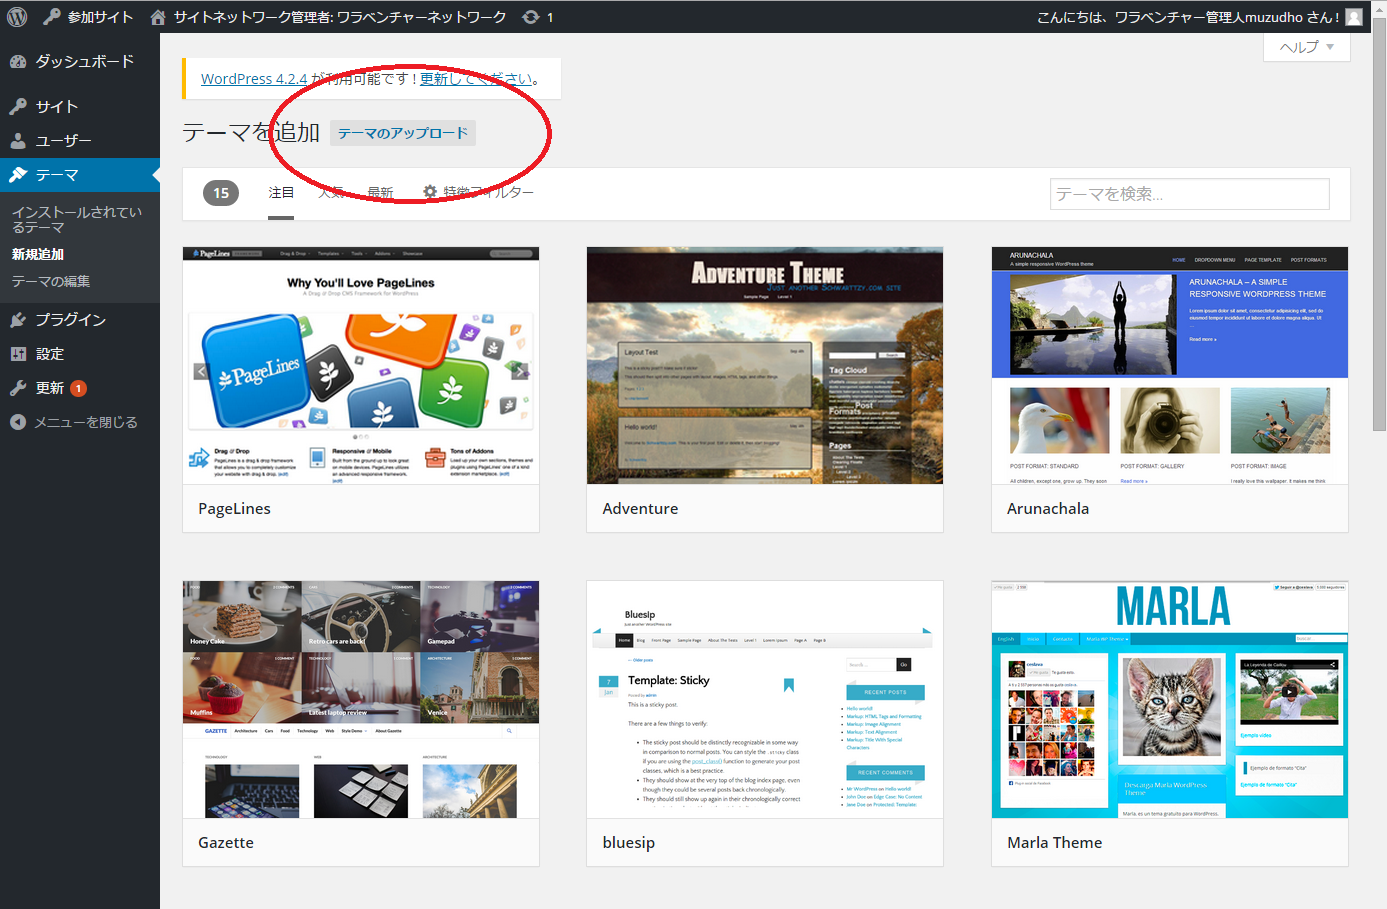Click the updates icon in admin bar
Image resolution: width=1387 pixels, height=909 pixels.
pyautogui.click(x=538, y=17)
